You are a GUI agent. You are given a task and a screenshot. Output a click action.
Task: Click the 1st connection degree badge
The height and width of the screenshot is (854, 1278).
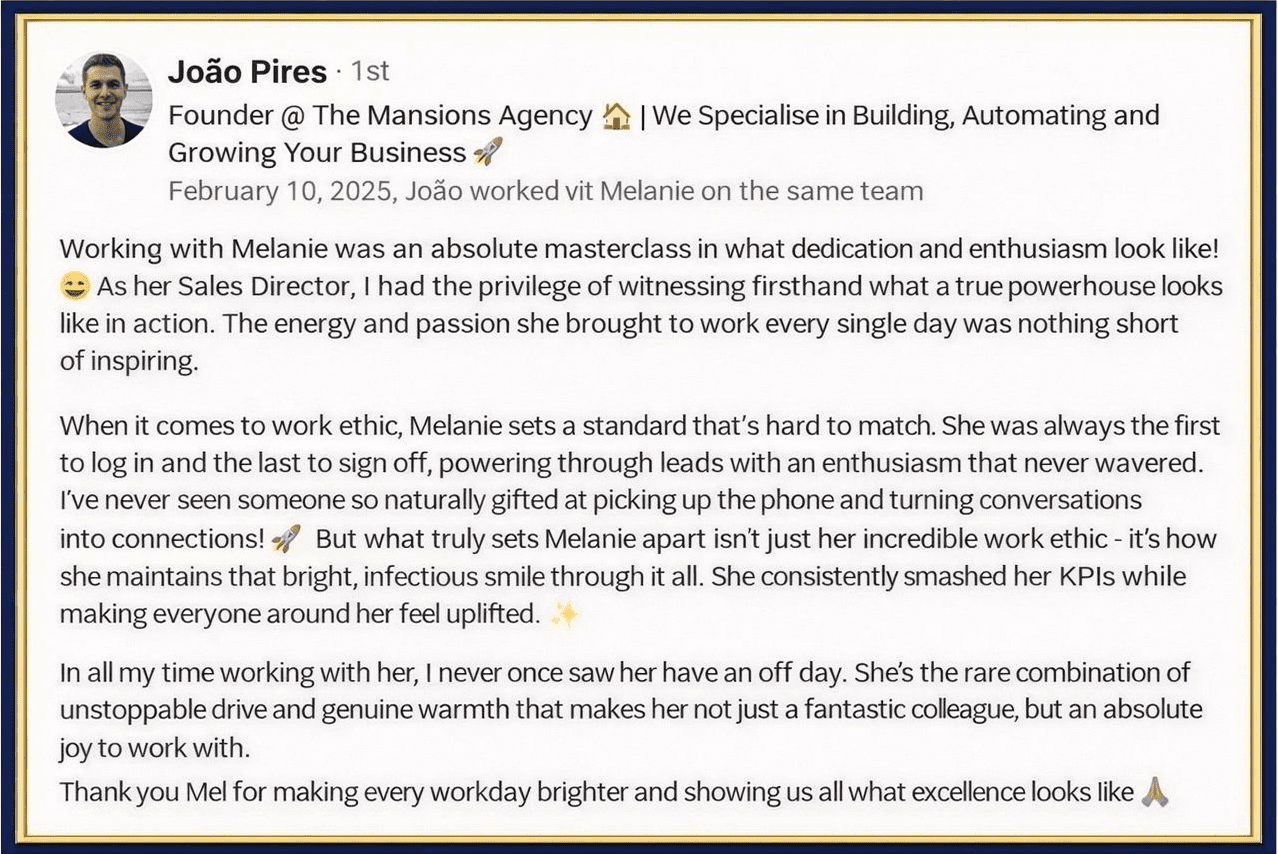coord(370,72)
